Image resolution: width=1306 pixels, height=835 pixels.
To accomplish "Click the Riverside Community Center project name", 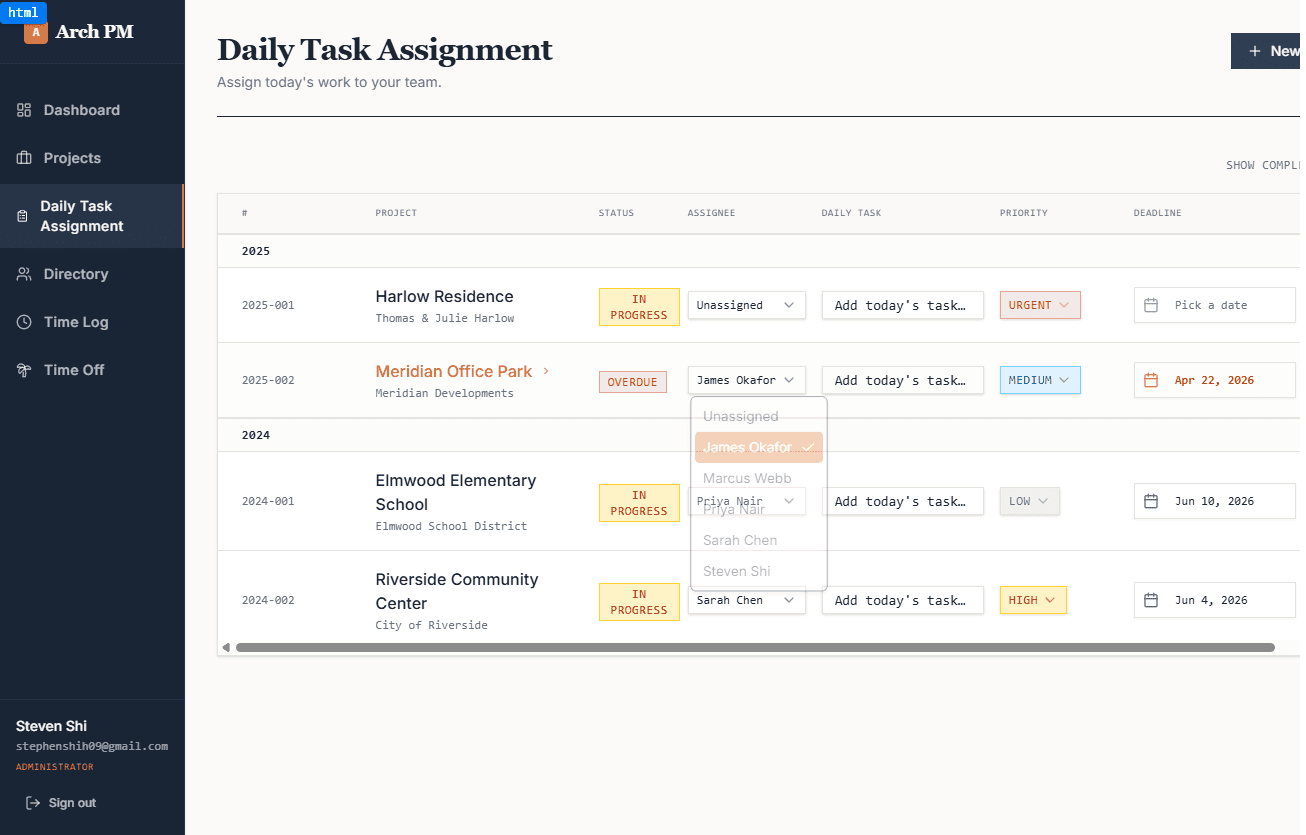I will (457, 591).
